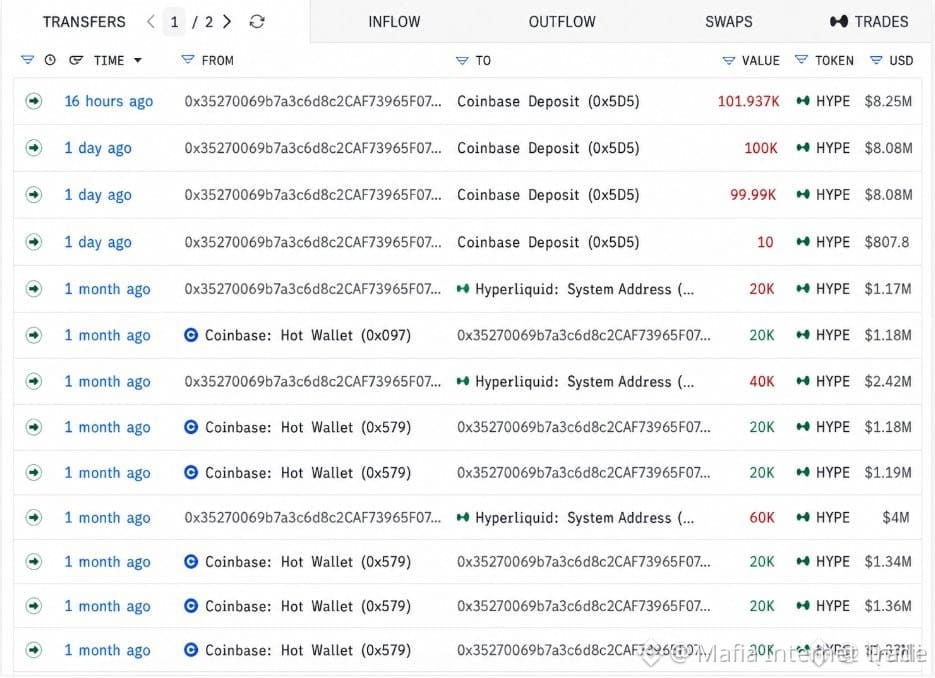Open Coinbase Hot Wallet (0x579) in $1.18M row

click(298, 427)
